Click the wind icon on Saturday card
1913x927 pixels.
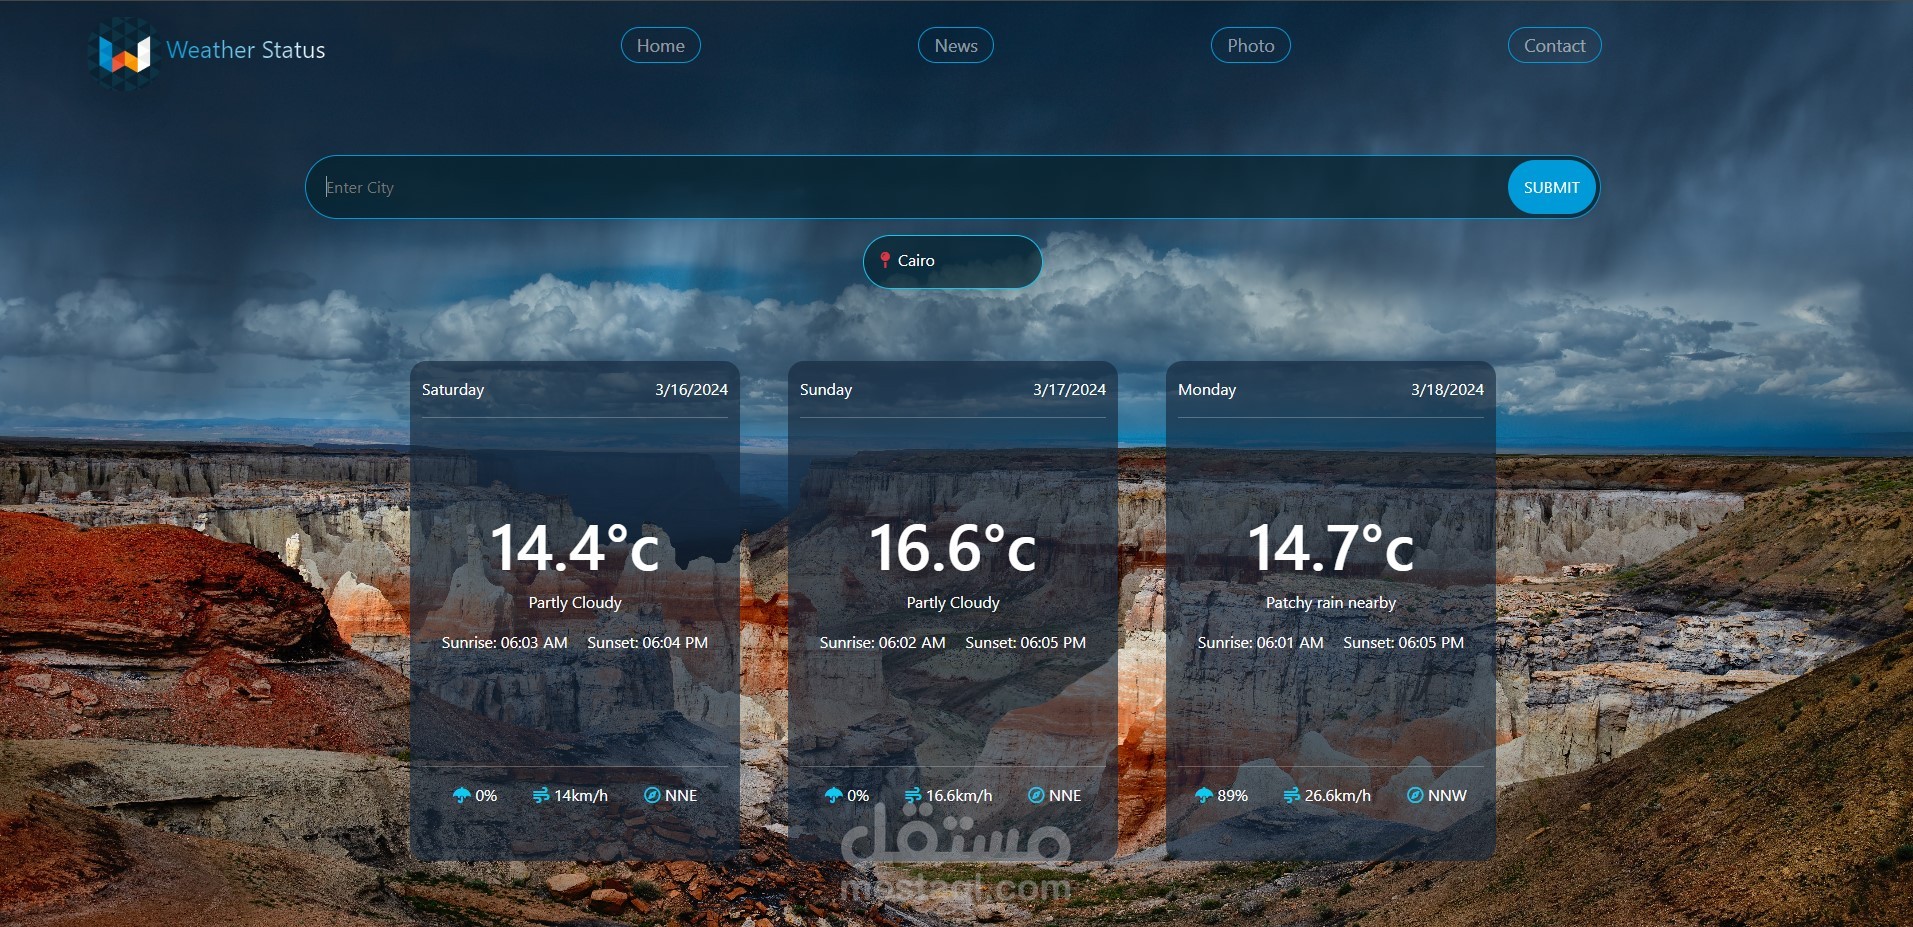[x=541, y=795]
